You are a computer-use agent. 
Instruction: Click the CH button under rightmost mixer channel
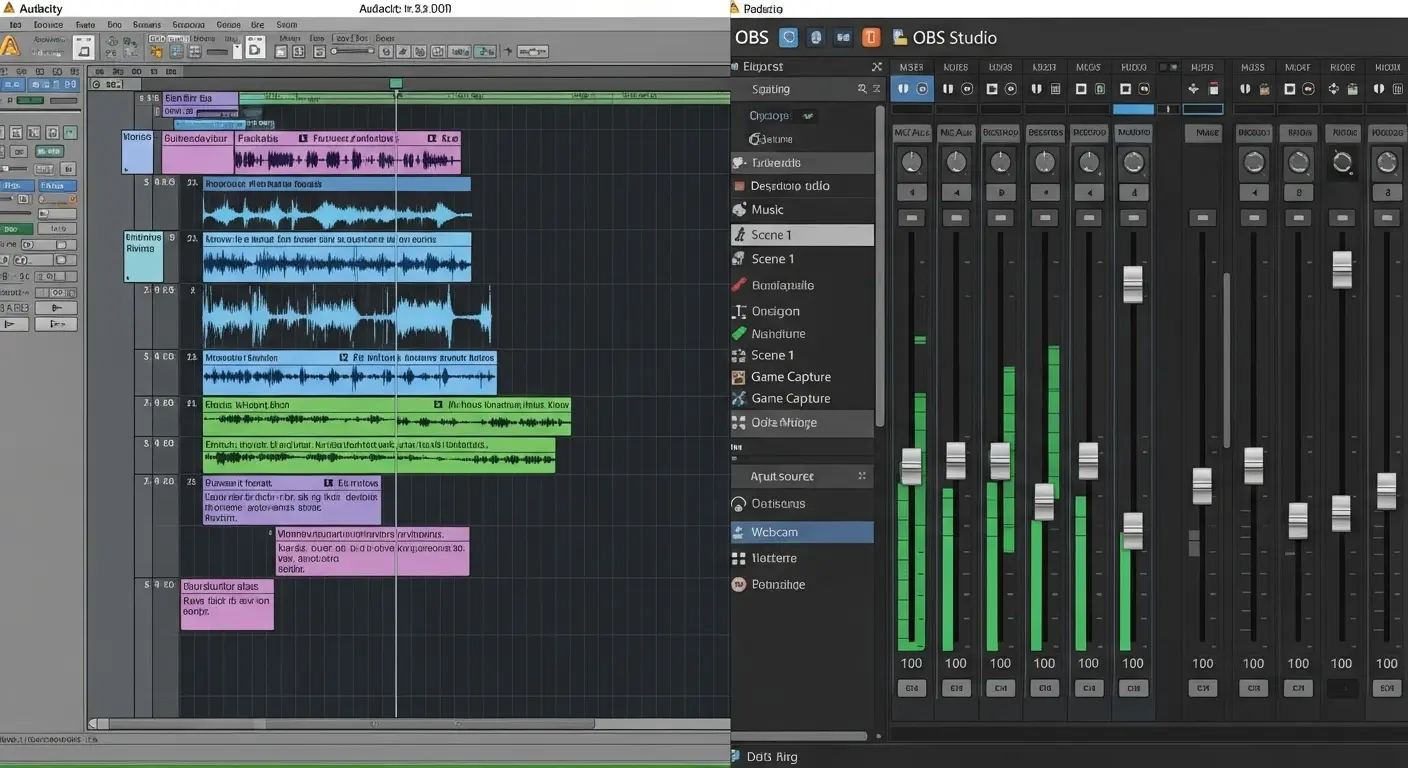[x=1386, y=688]
